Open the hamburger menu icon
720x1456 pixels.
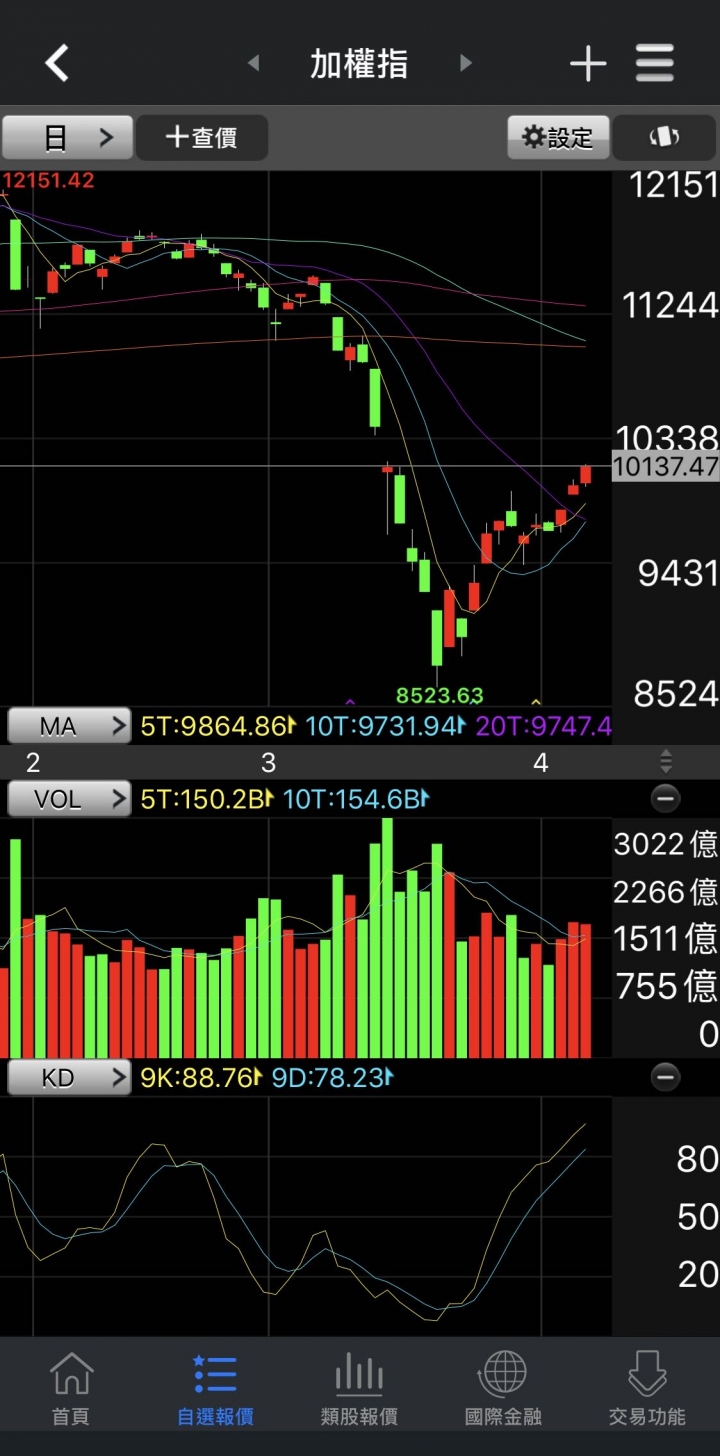[655, 64]
